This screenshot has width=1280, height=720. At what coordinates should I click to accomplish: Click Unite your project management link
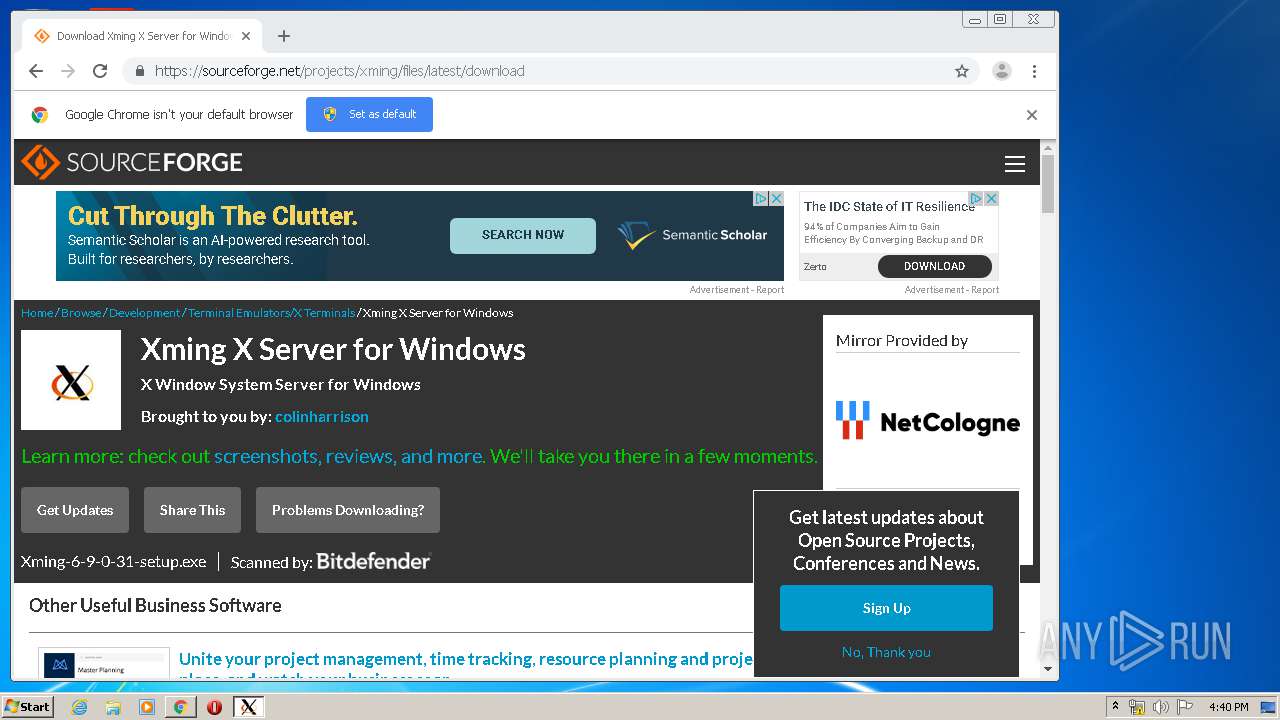click(x=465, y=659)
